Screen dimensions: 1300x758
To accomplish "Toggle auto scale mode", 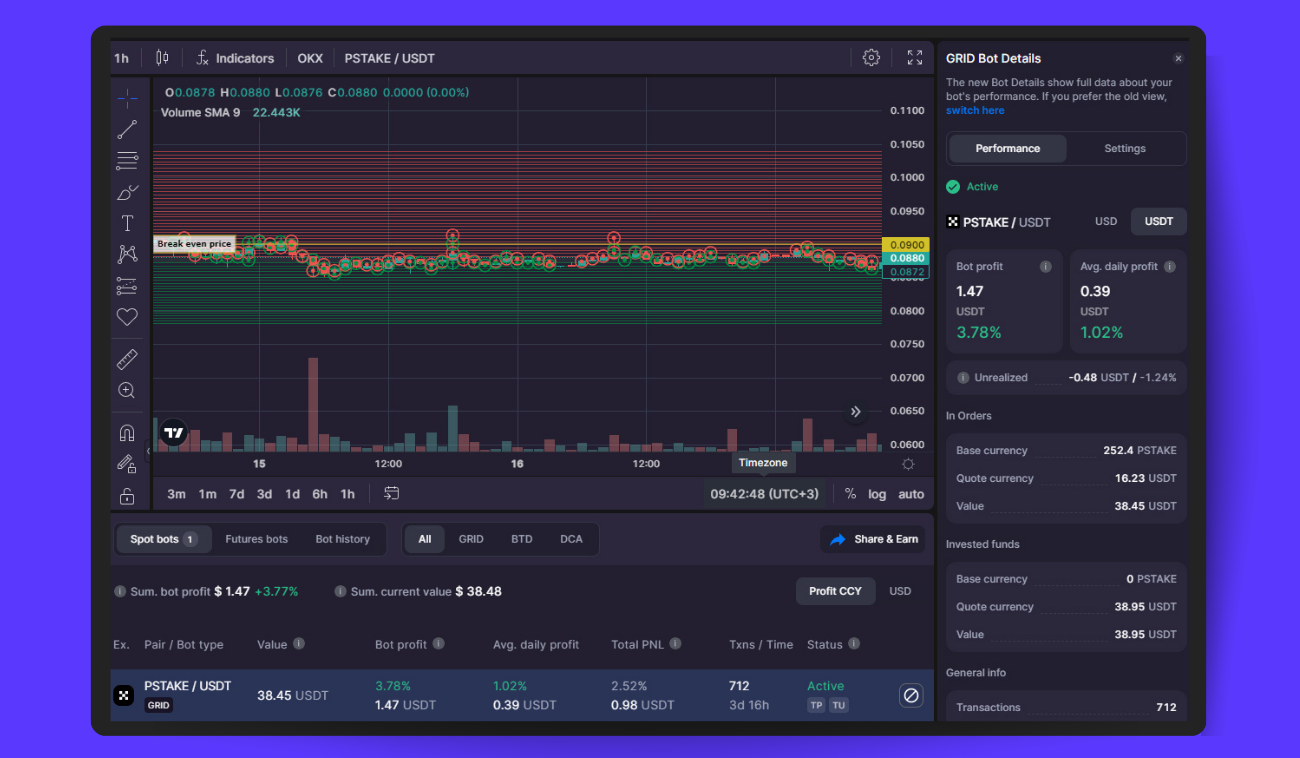I will (911, 494).
